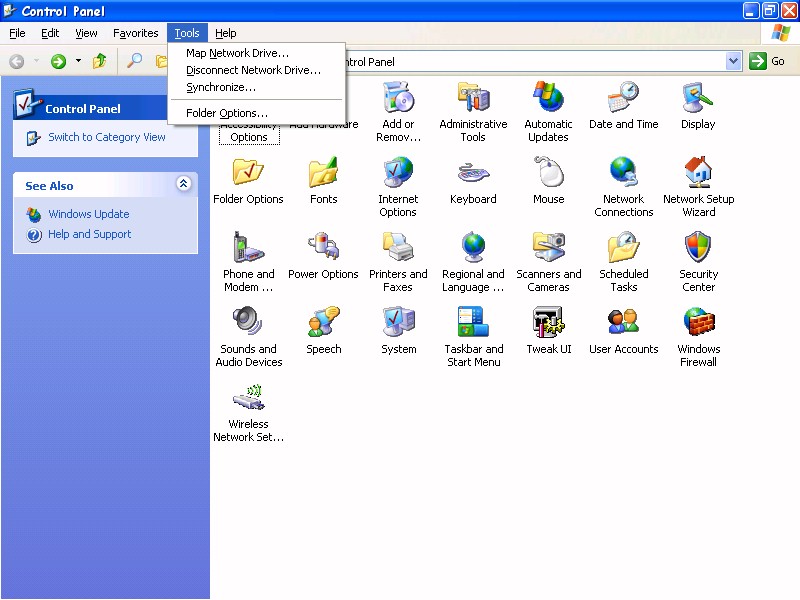Open Keyboard settings
The height and width of the screenshot is (600, 800).
473,181
